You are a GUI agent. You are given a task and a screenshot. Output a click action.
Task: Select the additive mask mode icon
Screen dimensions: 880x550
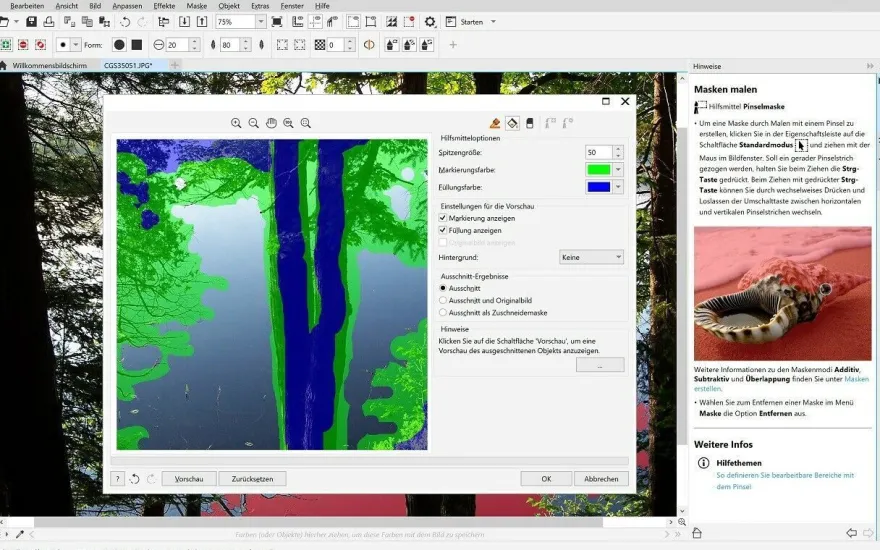click(x=6, y=44)
